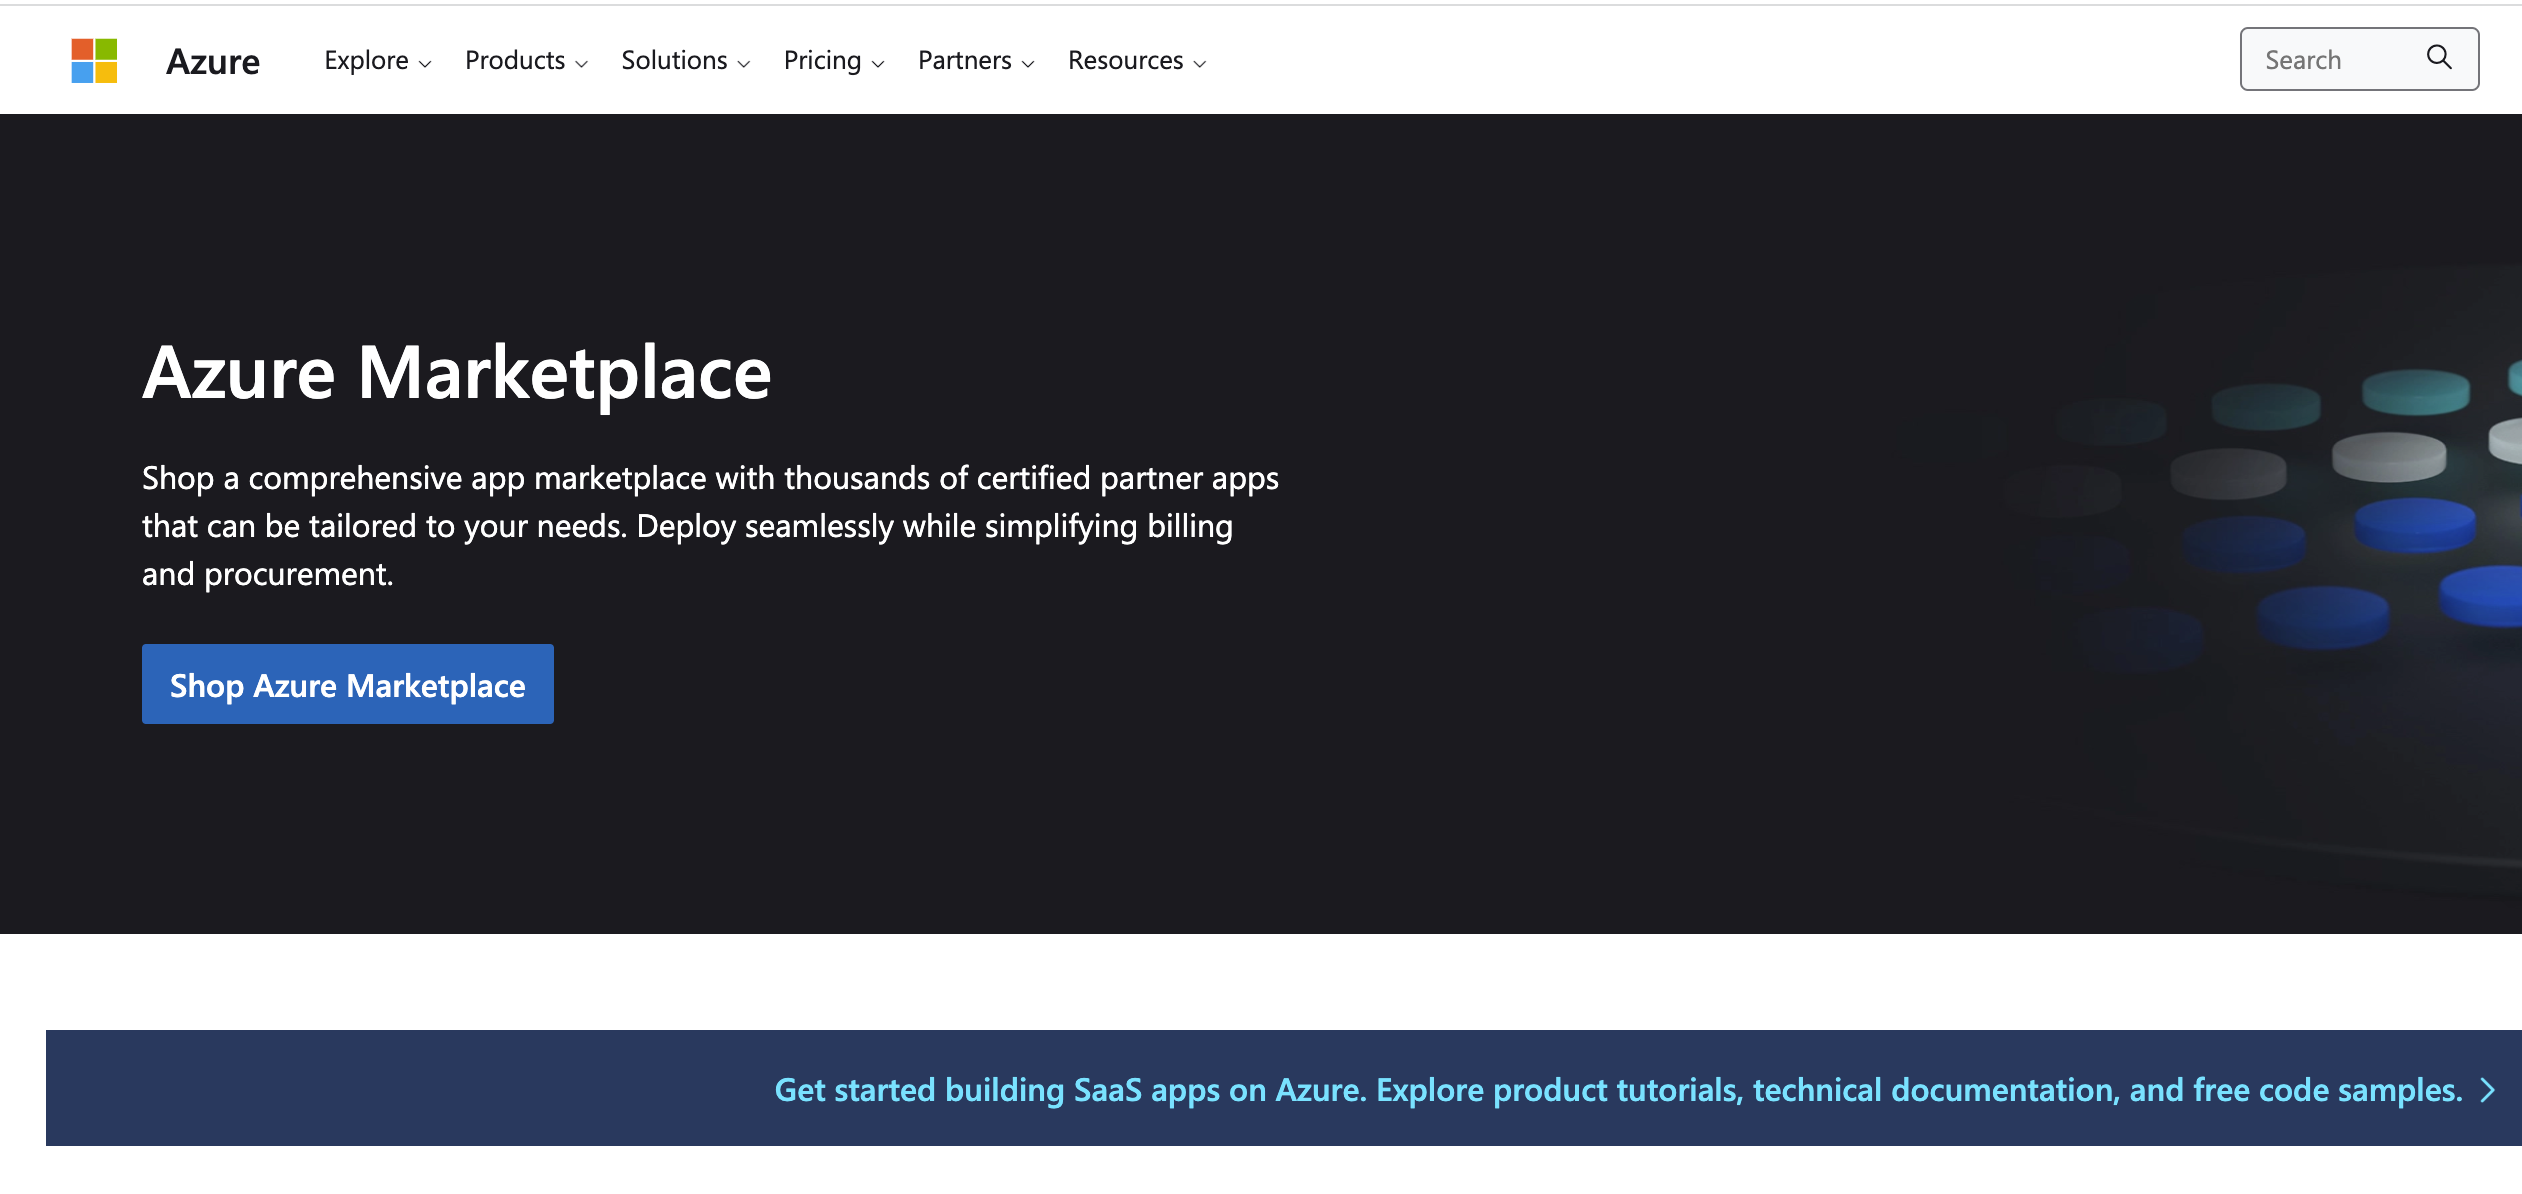2522x1194 pixels.
Task: Click the Shop Azure Marketplace button
Action: (348, 684)
